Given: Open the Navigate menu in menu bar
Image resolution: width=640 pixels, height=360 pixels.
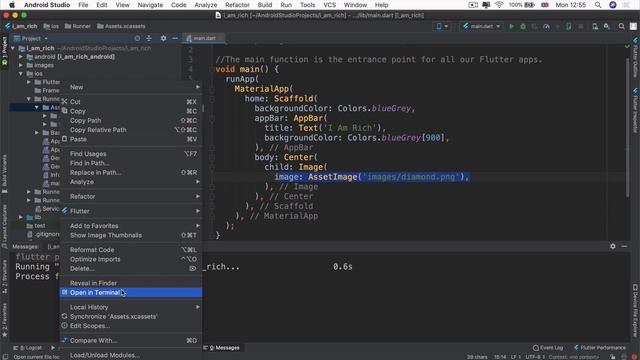Looking at the screenshot, I should (x=150, y=5).
